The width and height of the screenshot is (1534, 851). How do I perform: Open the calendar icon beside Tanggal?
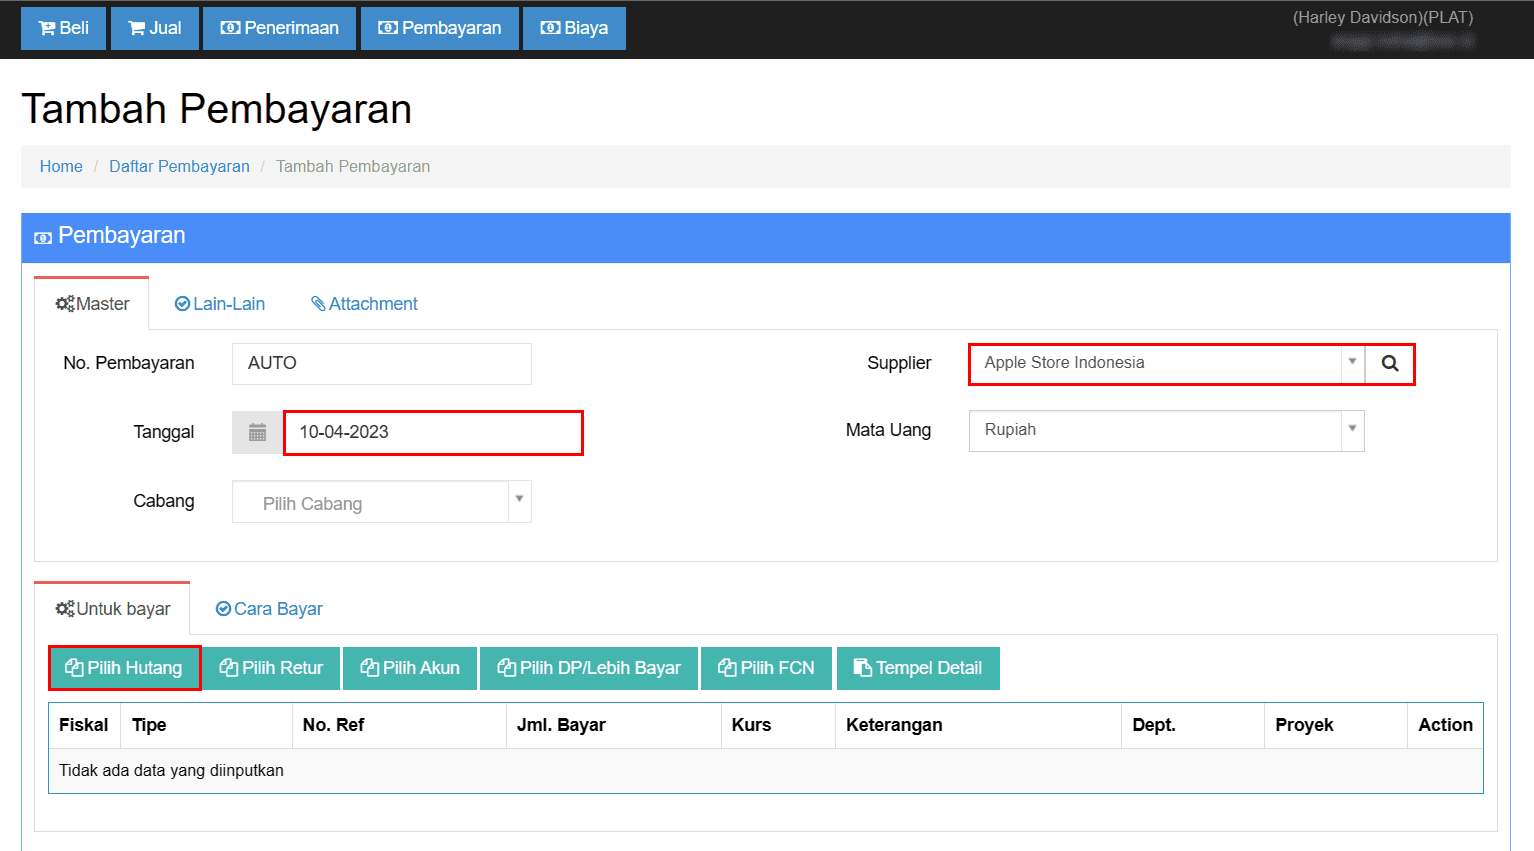257,432
